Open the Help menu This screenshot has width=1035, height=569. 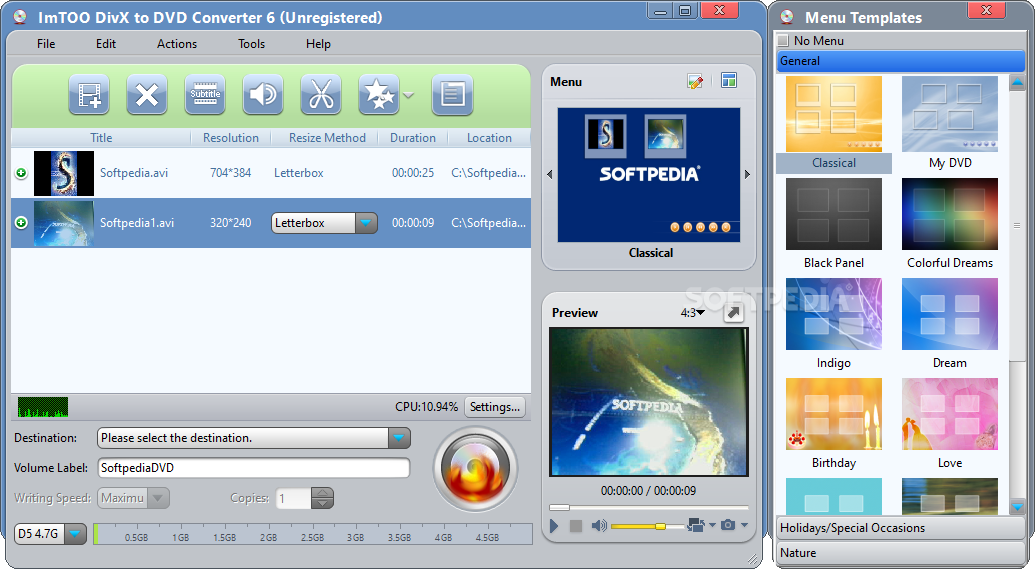point(318,44)
